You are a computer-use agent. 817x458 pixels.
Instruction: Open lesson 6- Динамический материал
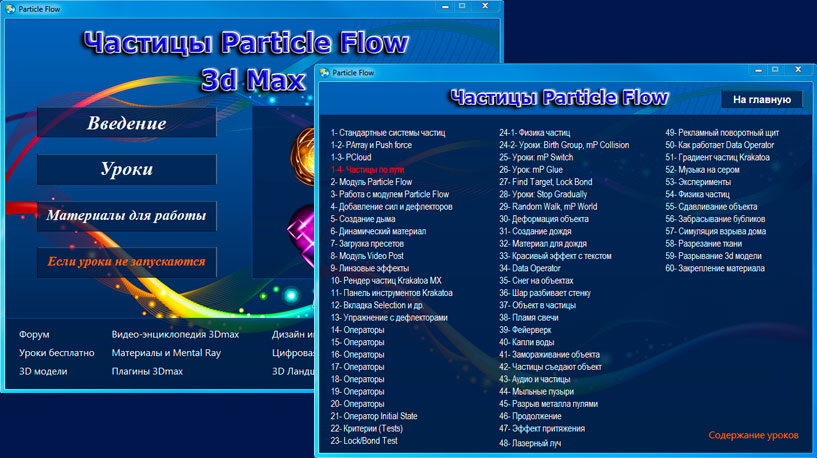(x=378, y=231)
